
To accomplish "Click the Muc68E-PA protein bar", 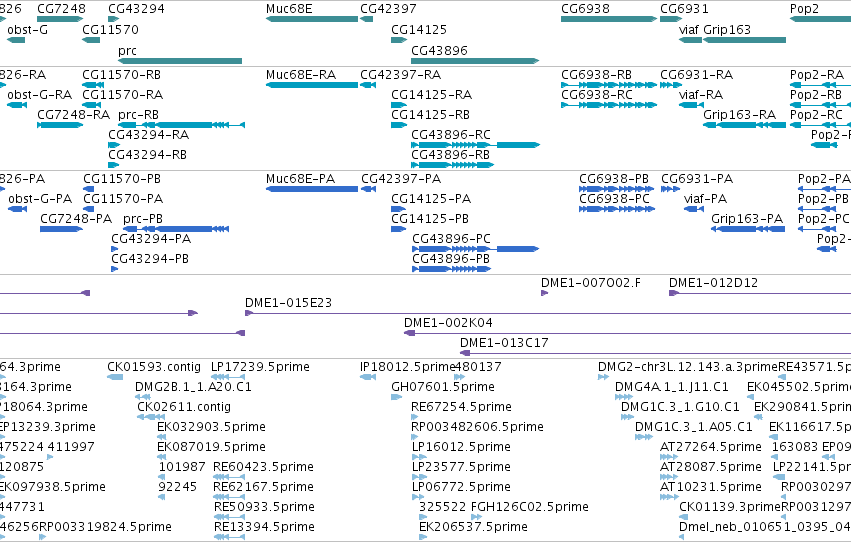I will point(312,189).
